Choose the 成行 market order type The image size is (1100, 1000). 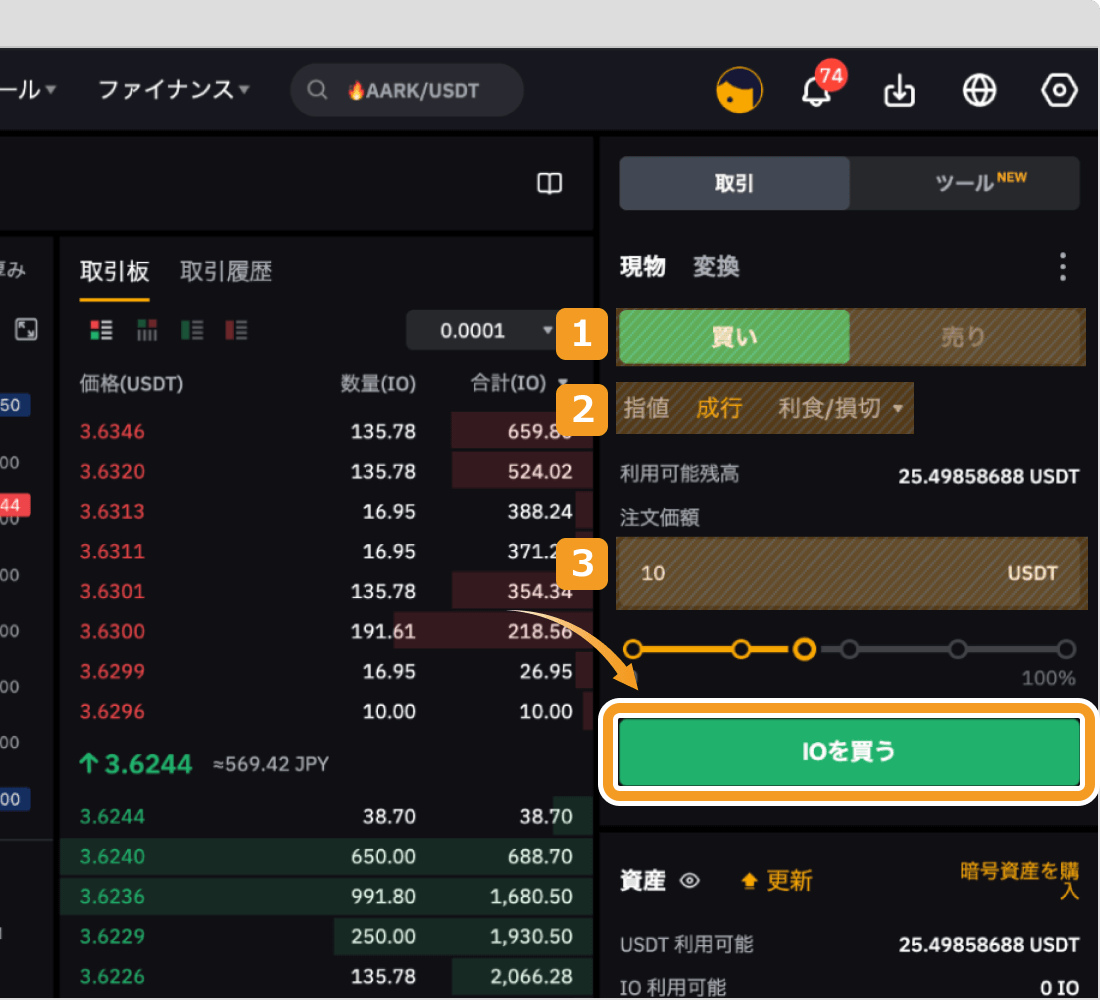click(x=719, y=408)
